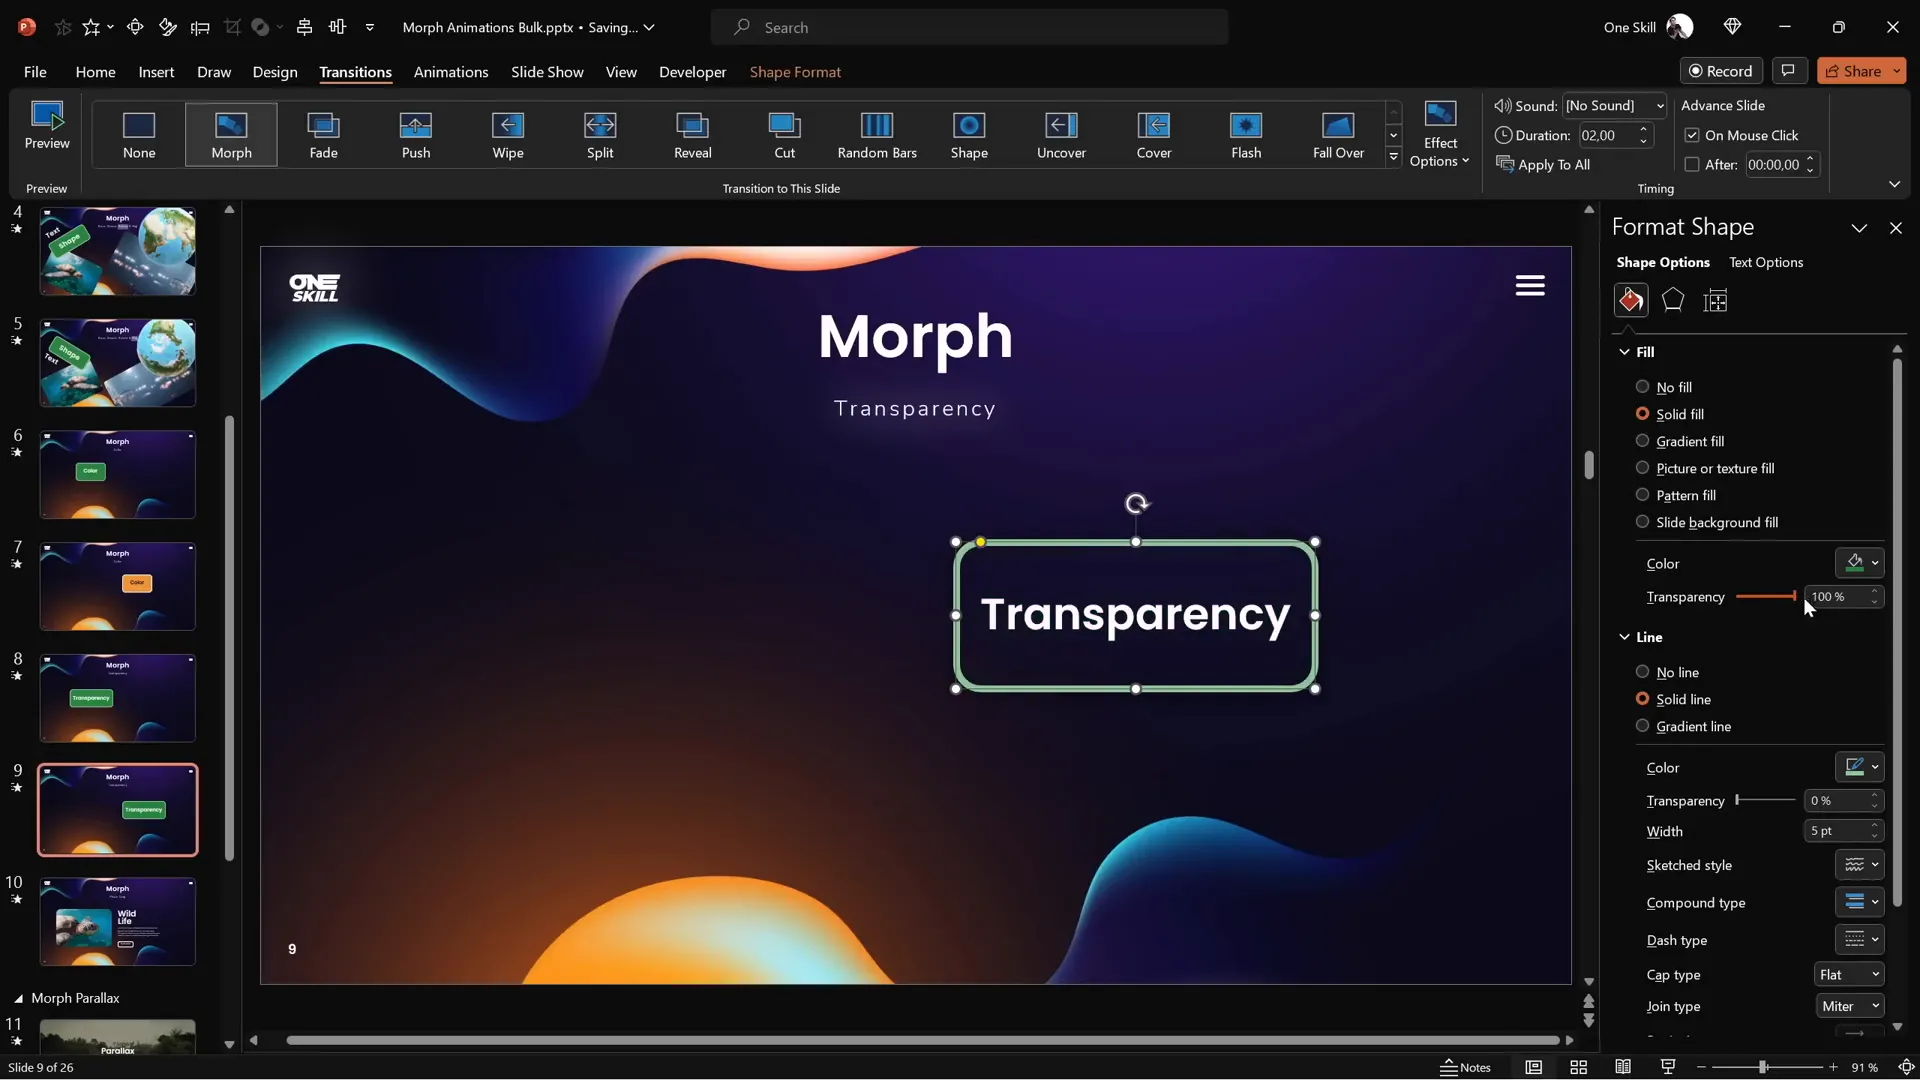Open the Effect Options dropdown

point(1440,135)
